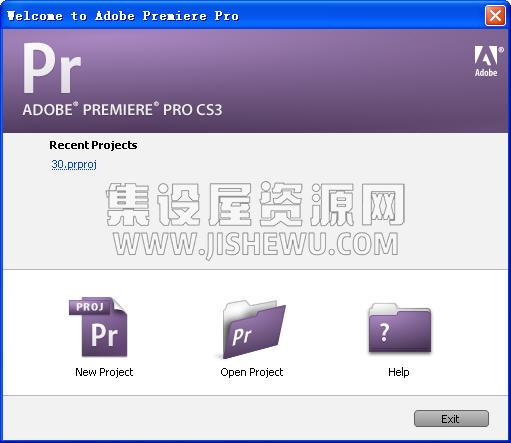Click the New Project PROJ document icon
The image size is (511, 443).
(98, 327)
